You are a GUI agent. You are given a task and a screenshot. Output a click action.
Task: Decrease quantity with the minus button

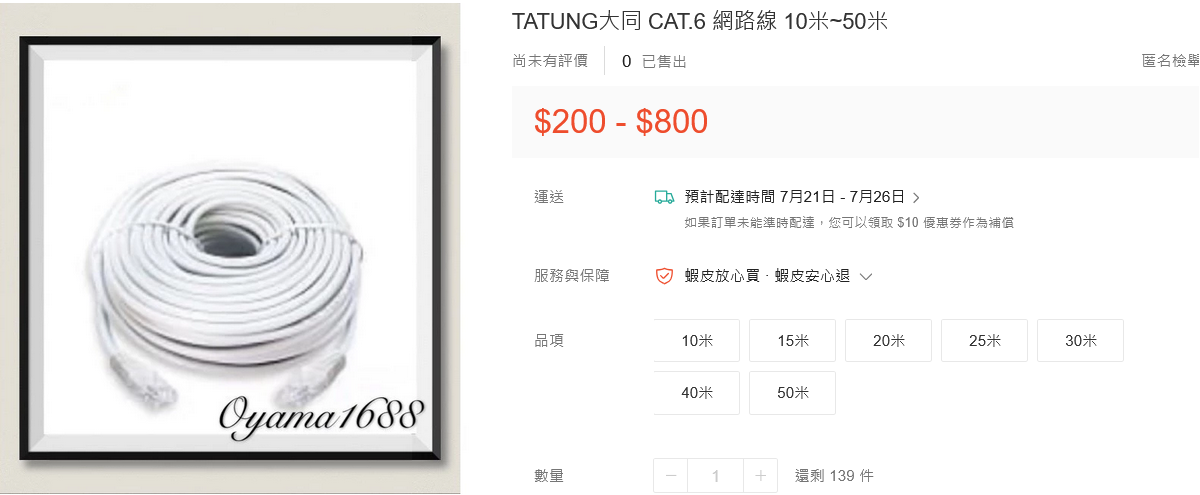[670, 476]
